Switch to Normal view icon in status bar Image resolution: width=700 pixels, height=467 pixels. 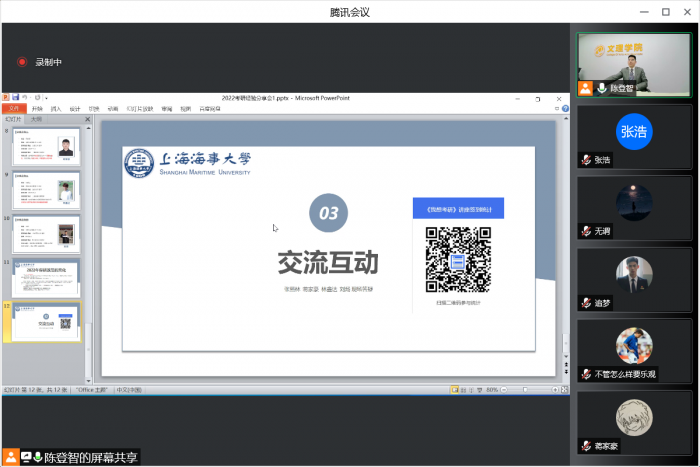pos(454,390)
